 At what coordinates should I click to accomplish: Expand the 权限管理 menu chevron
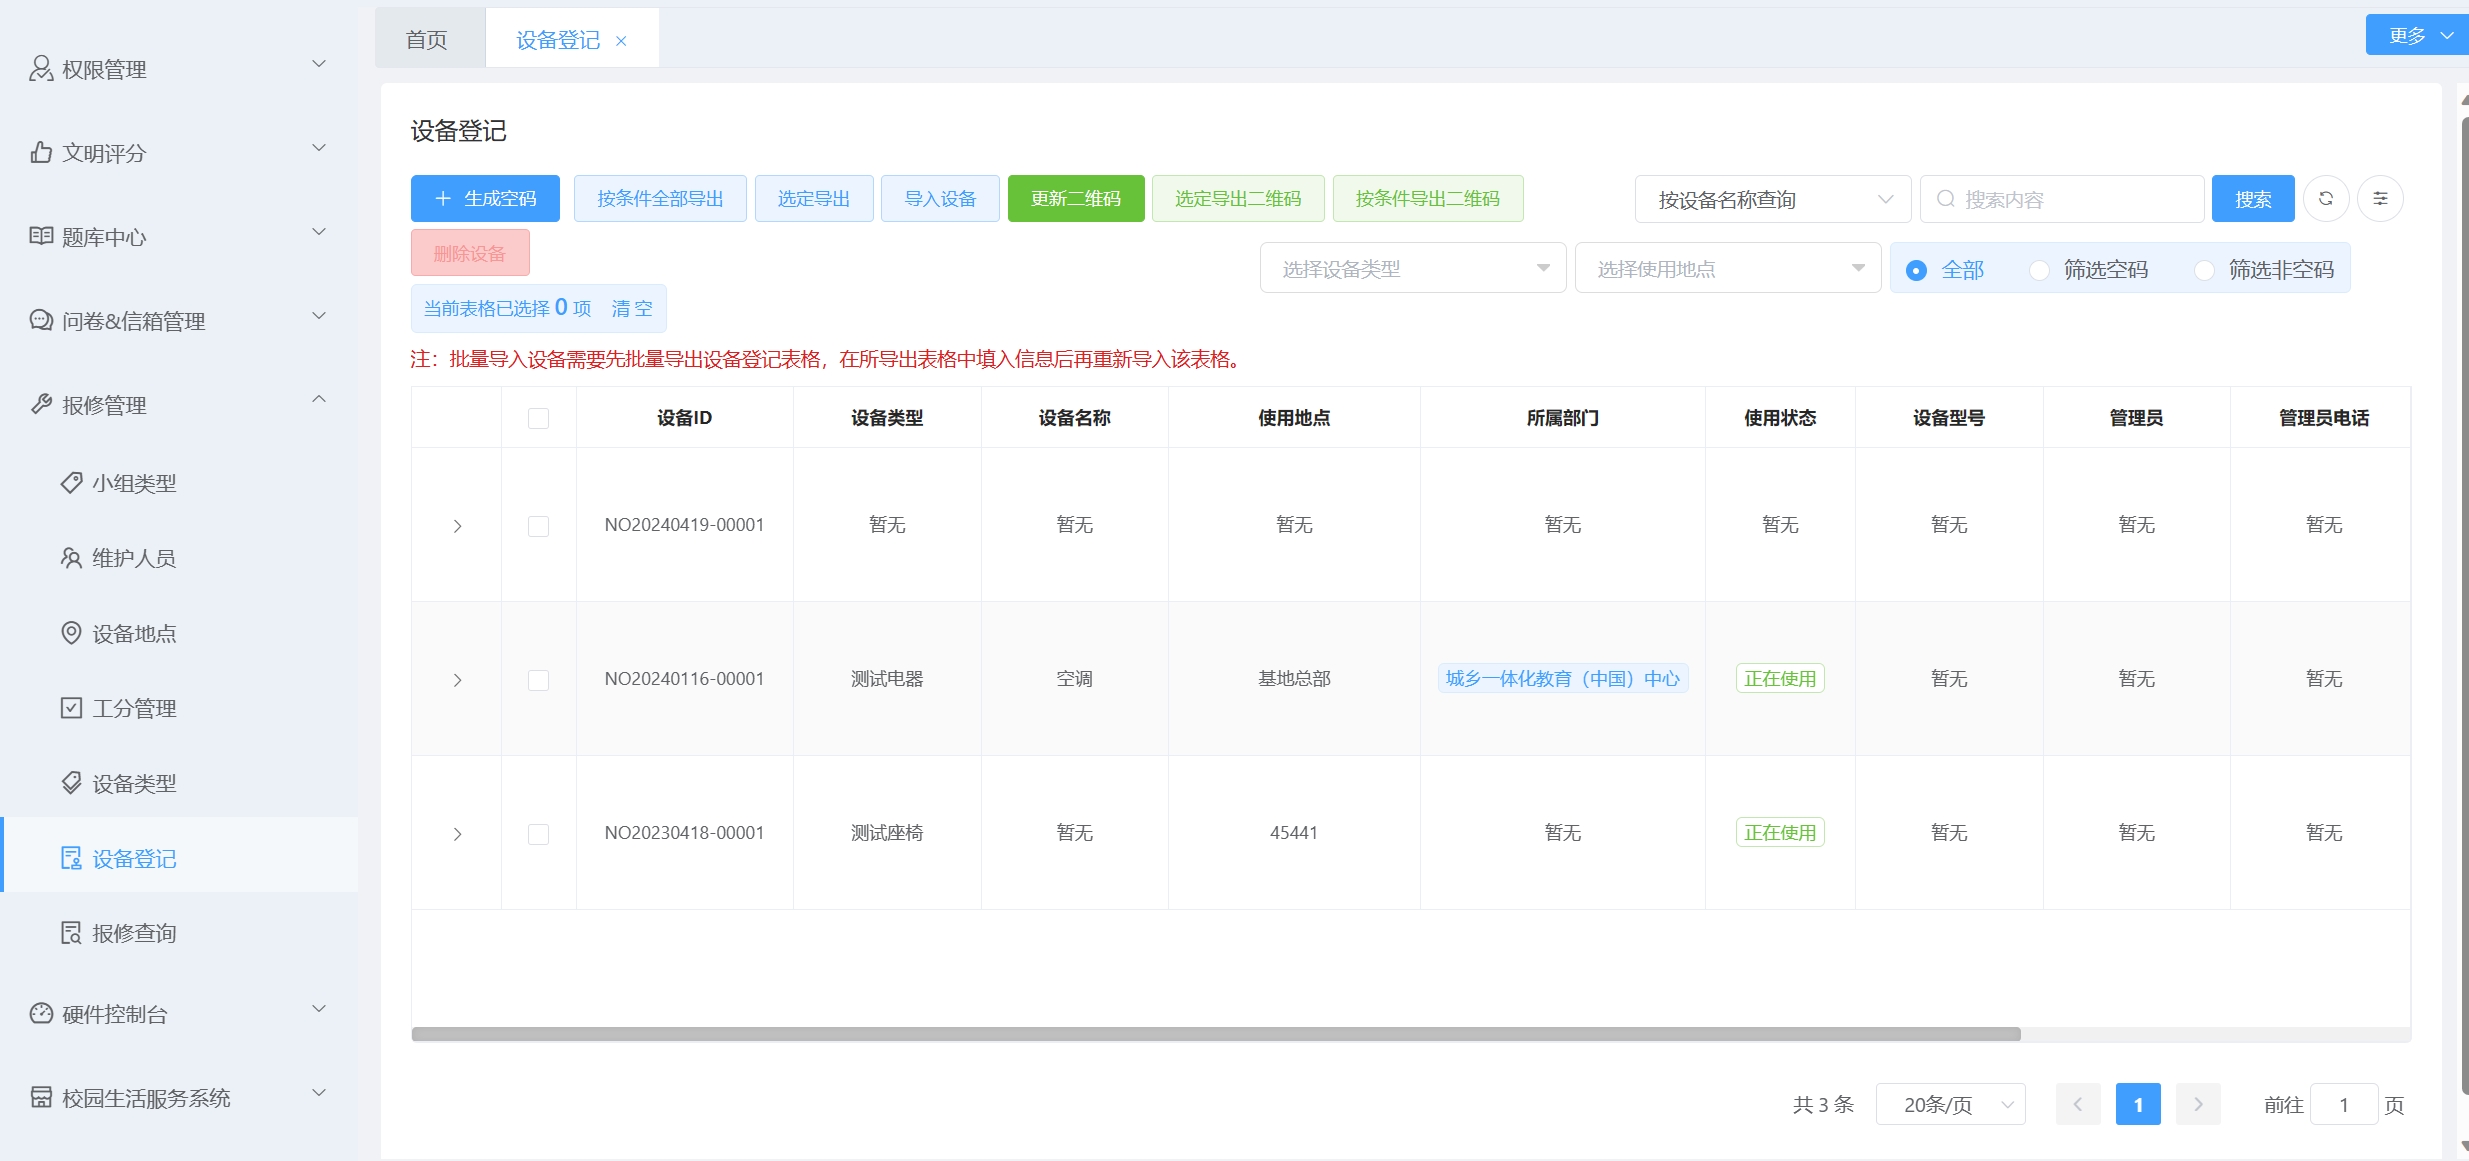point(319,64)
